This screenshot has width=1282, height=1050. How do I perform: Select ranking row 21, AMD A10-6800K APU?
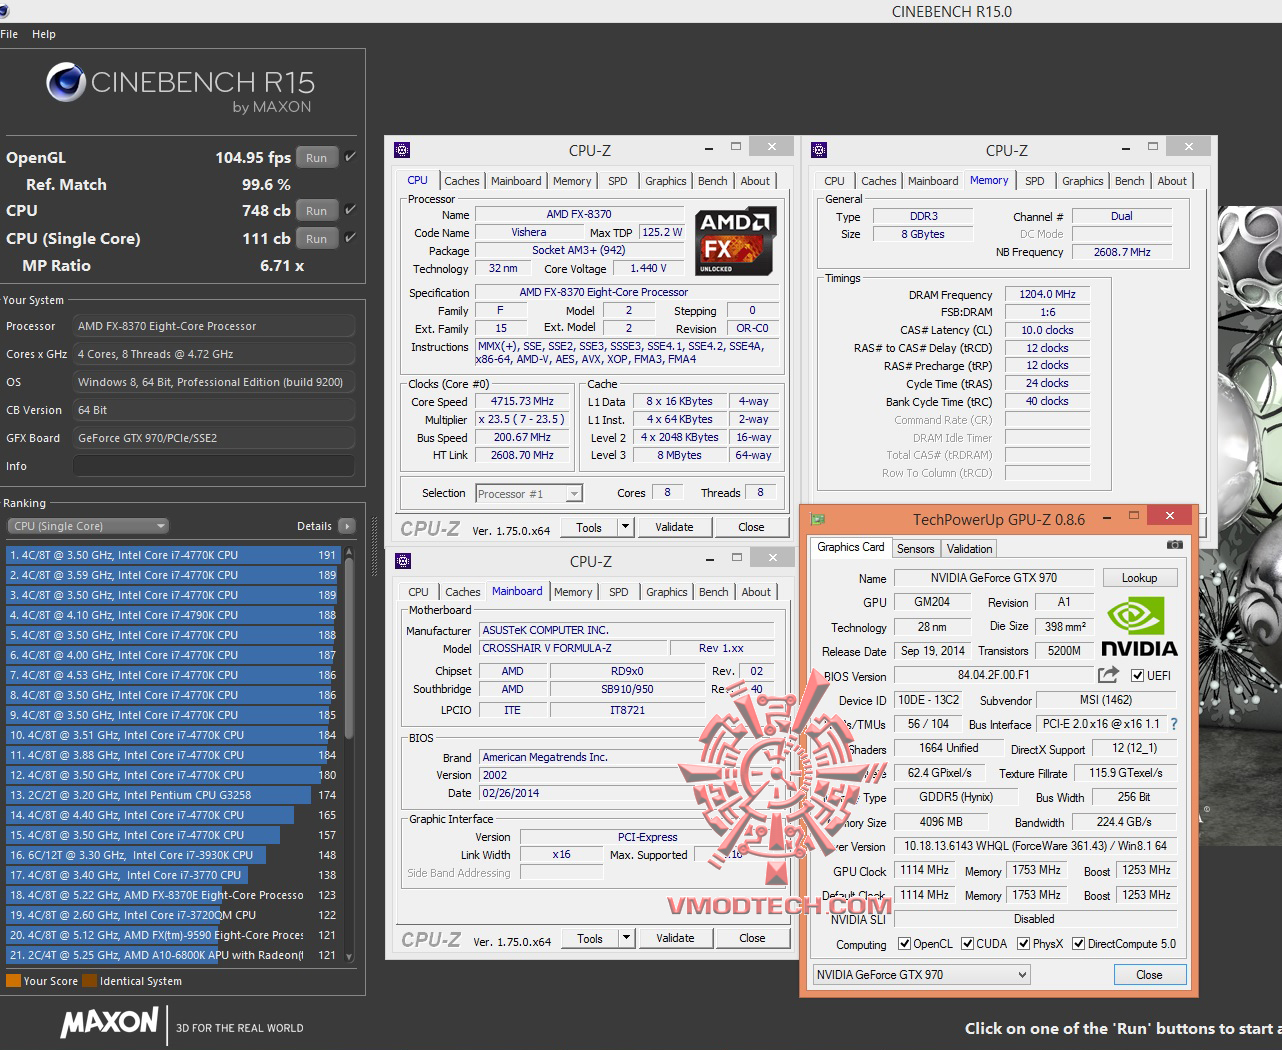click(173, 955)
